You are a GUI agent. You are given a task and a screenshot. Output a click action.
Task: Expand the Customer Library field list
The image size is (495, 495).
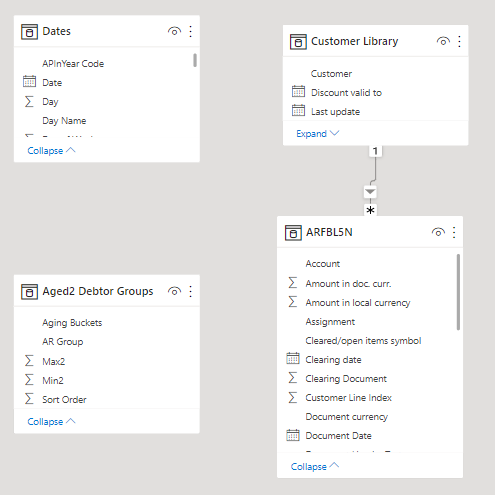coord(318,134)
